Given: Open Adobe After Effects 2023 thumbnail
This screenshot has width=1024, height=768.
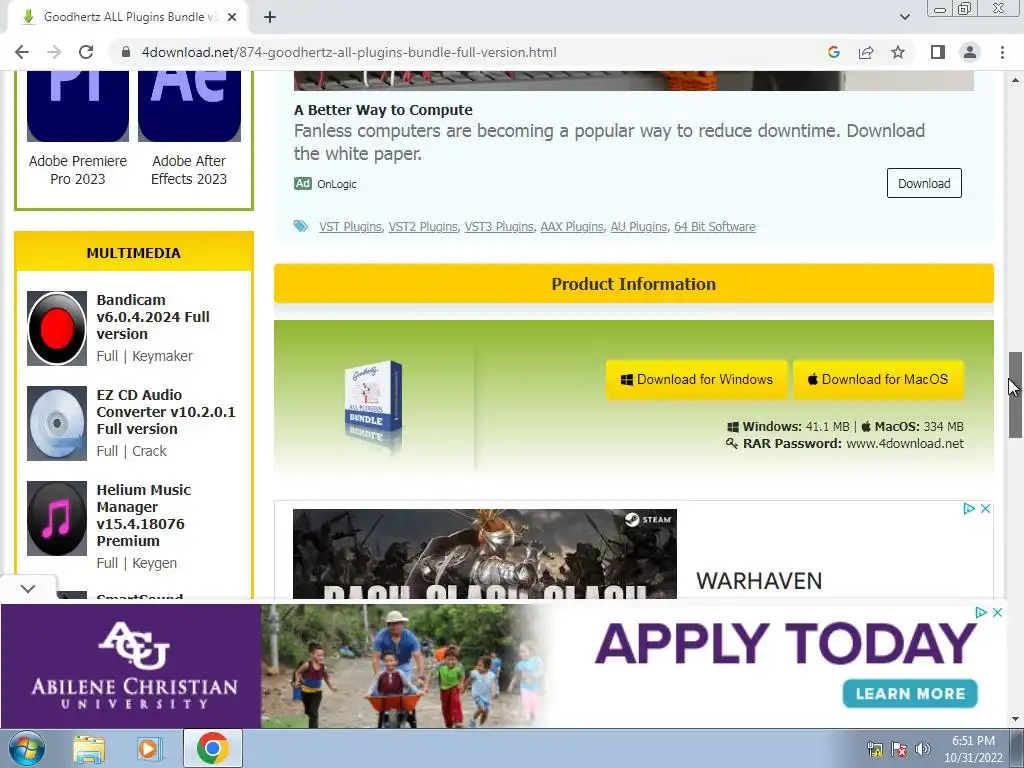Looking at the screenshot, I should [x=189, y=106].
